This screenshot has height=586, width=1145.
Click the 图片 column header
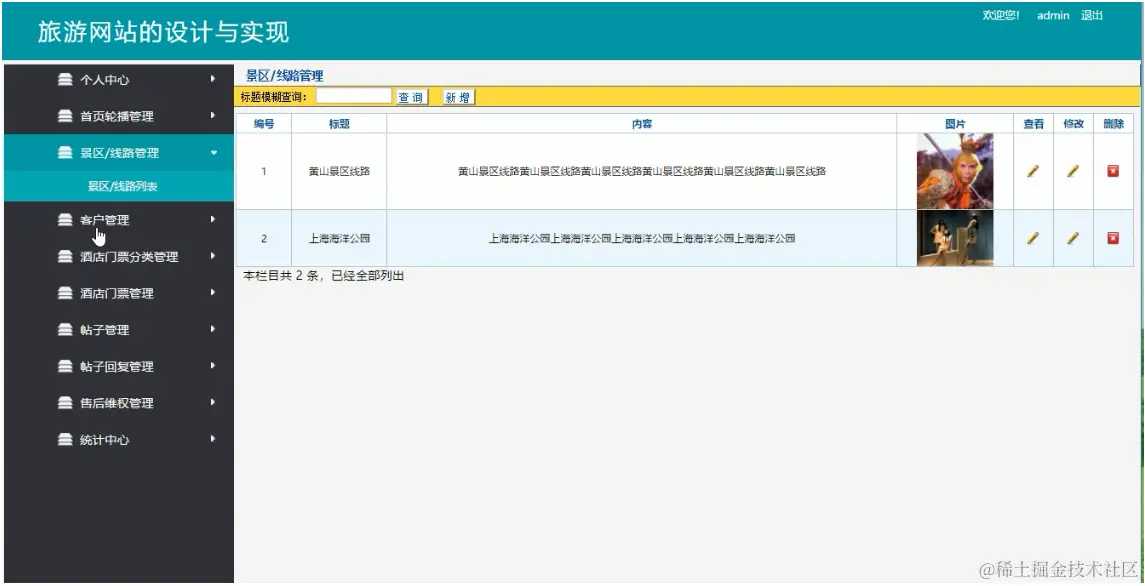(x=955, y=124)
